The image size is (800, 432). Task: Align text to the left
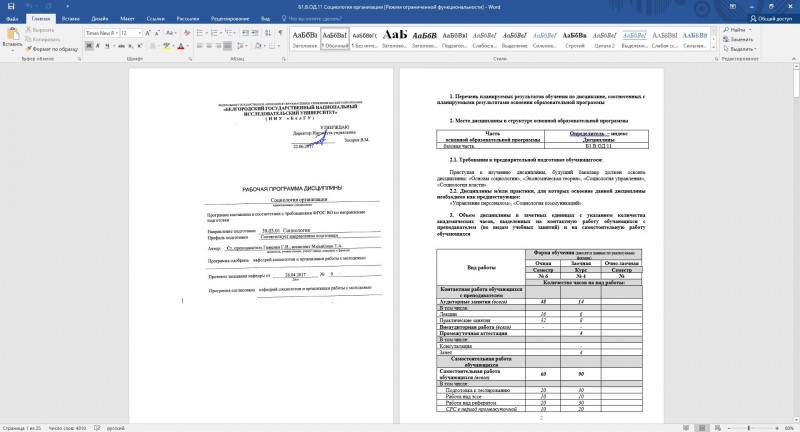pos(199,46)
